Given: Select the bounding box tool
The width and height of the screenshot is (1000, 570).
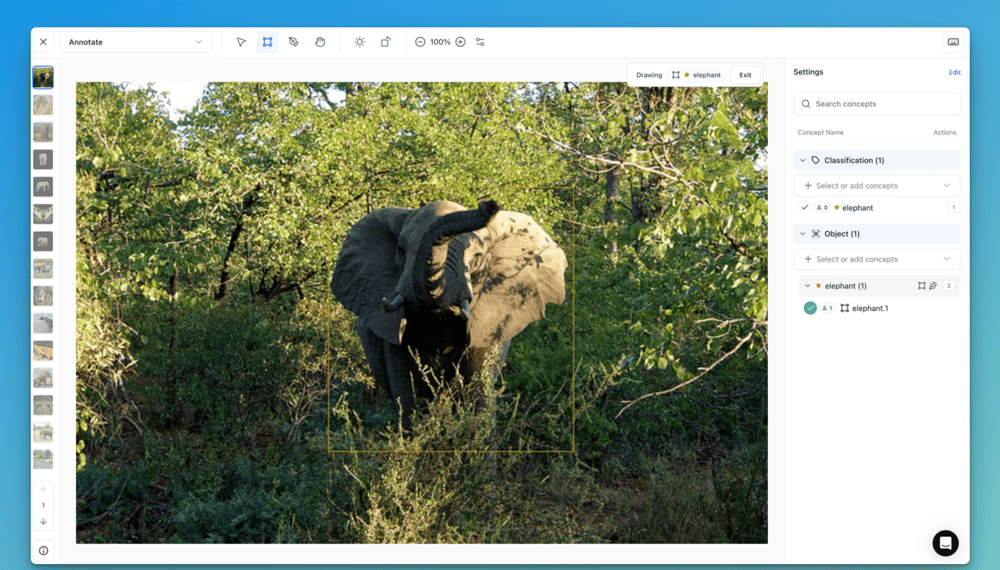Looking at the screenshot, I should [267, 42].
